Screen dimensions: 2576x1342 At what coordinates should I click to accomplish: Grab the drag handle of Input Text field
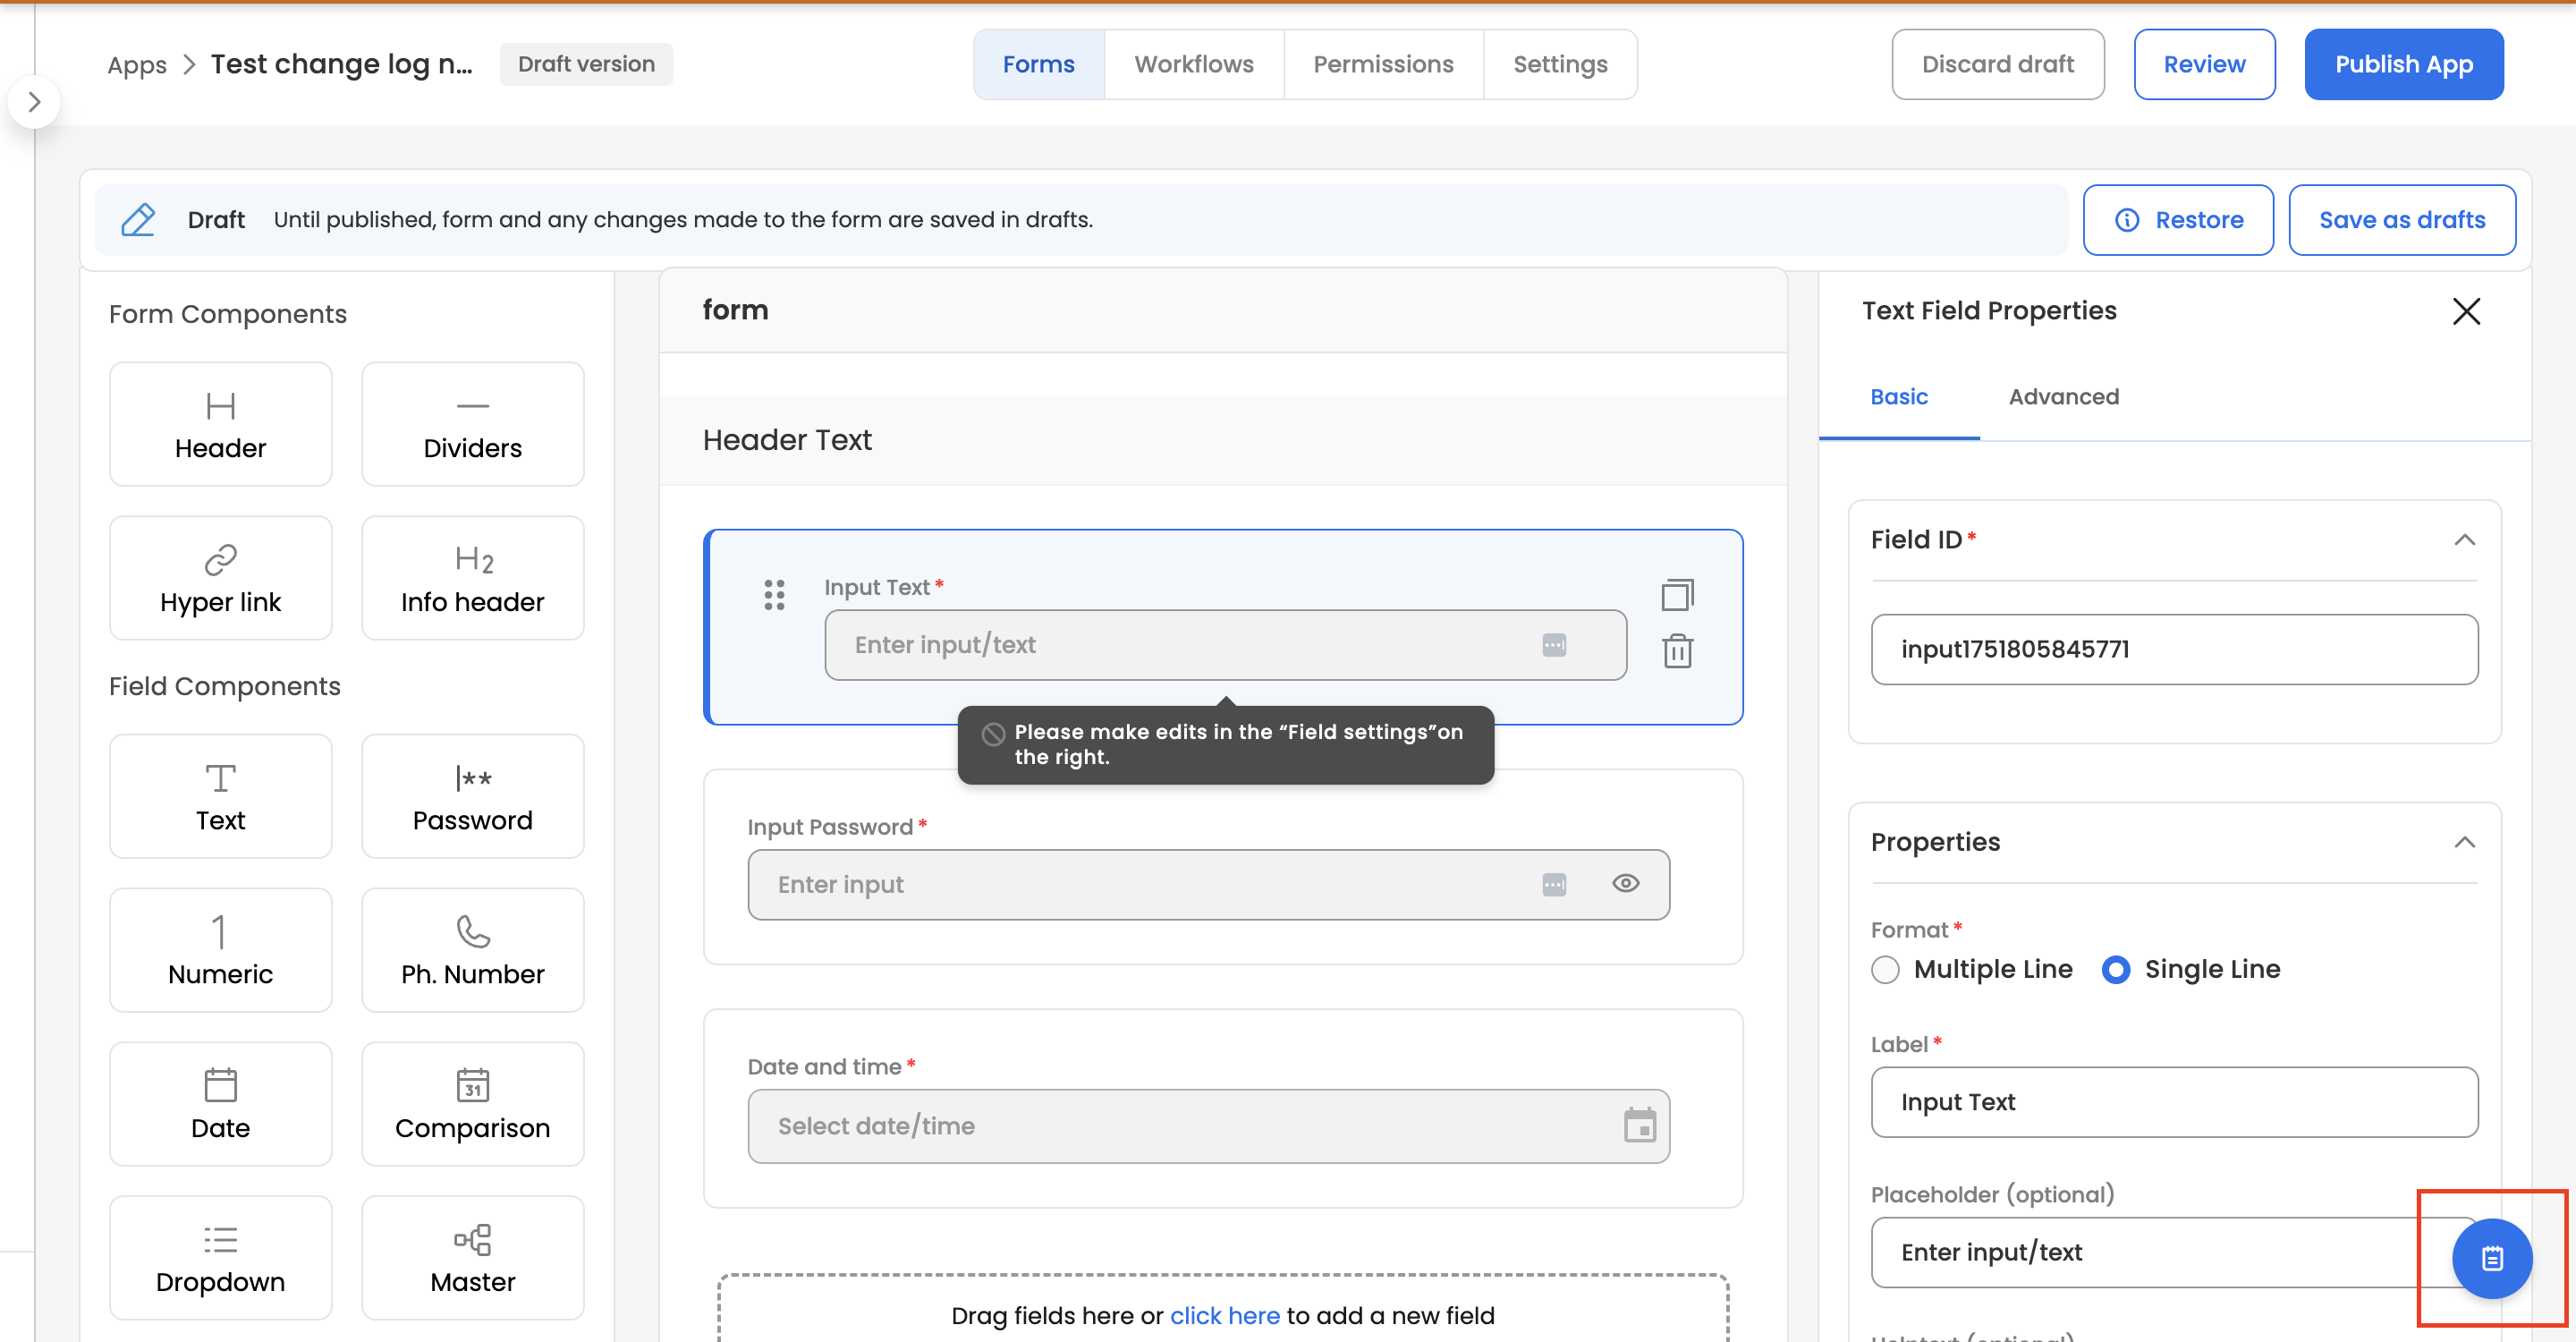coord(774,595)
